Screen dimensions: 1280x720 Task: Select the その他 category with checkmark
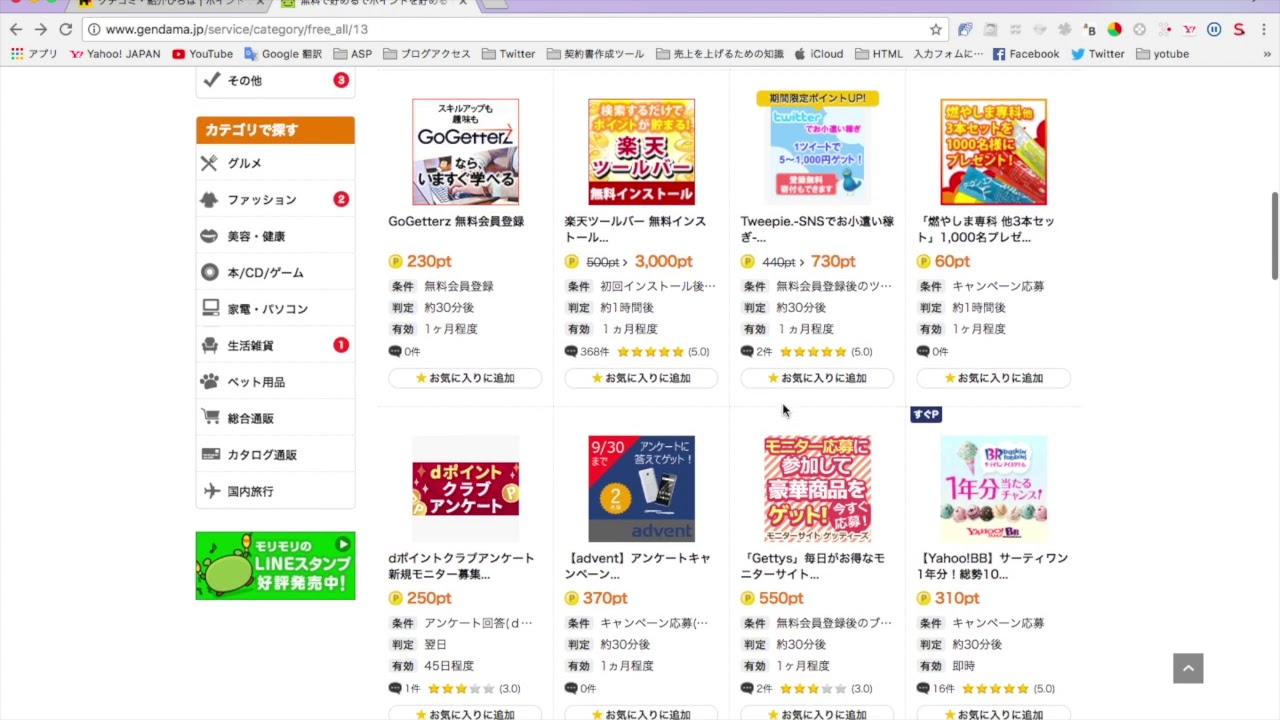[x=275, y=80]
